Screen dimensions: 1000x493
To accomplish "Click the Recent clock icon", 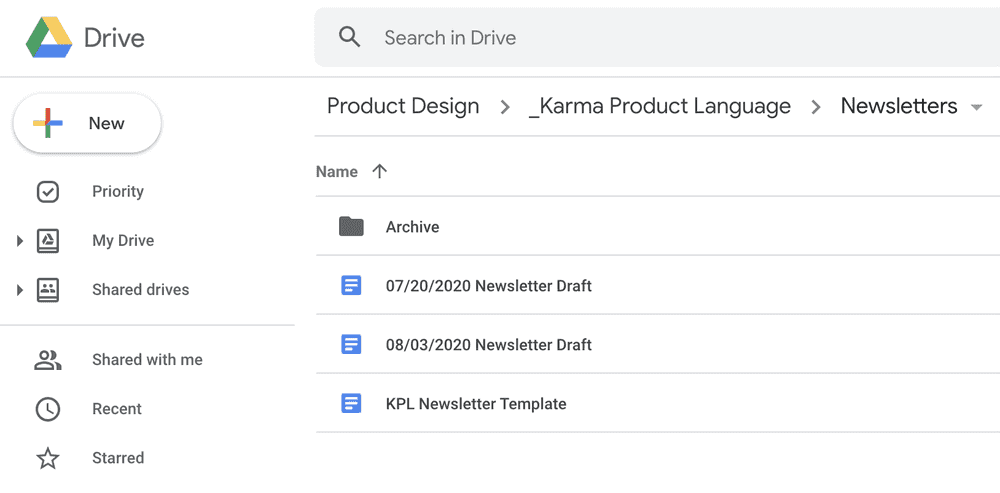I will pos(48,409).
